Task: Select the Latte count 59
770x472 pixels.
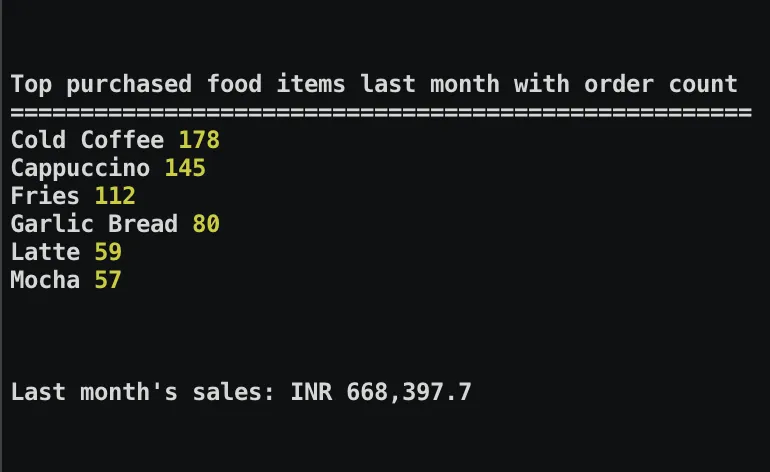Action: [x=108, y=252]
